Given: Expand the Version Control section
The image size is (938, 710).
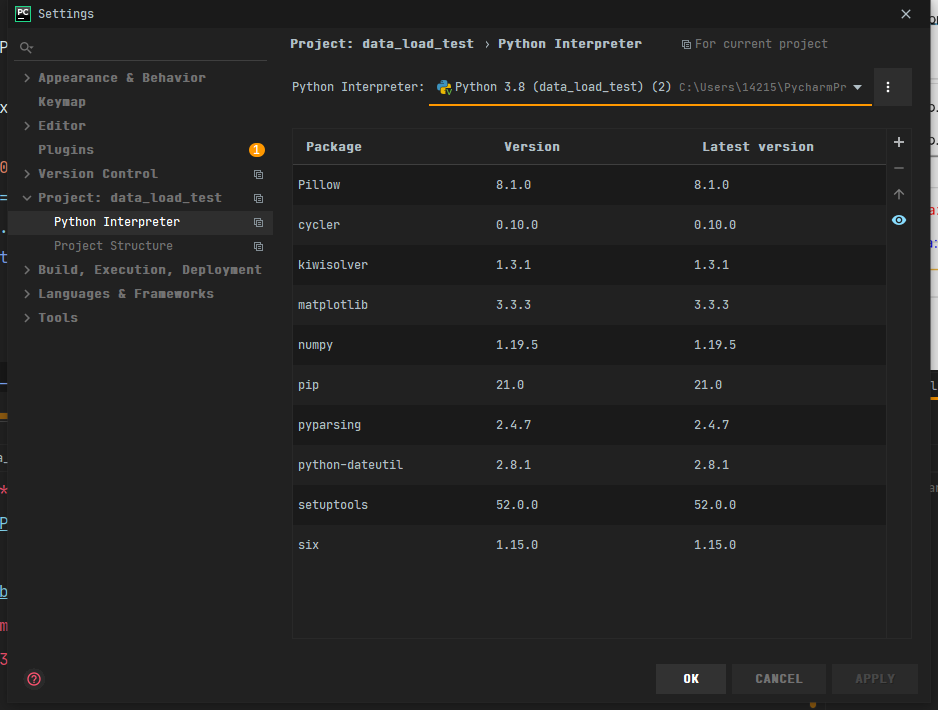Looking at the screenshot, I should (x=27, y=173).
